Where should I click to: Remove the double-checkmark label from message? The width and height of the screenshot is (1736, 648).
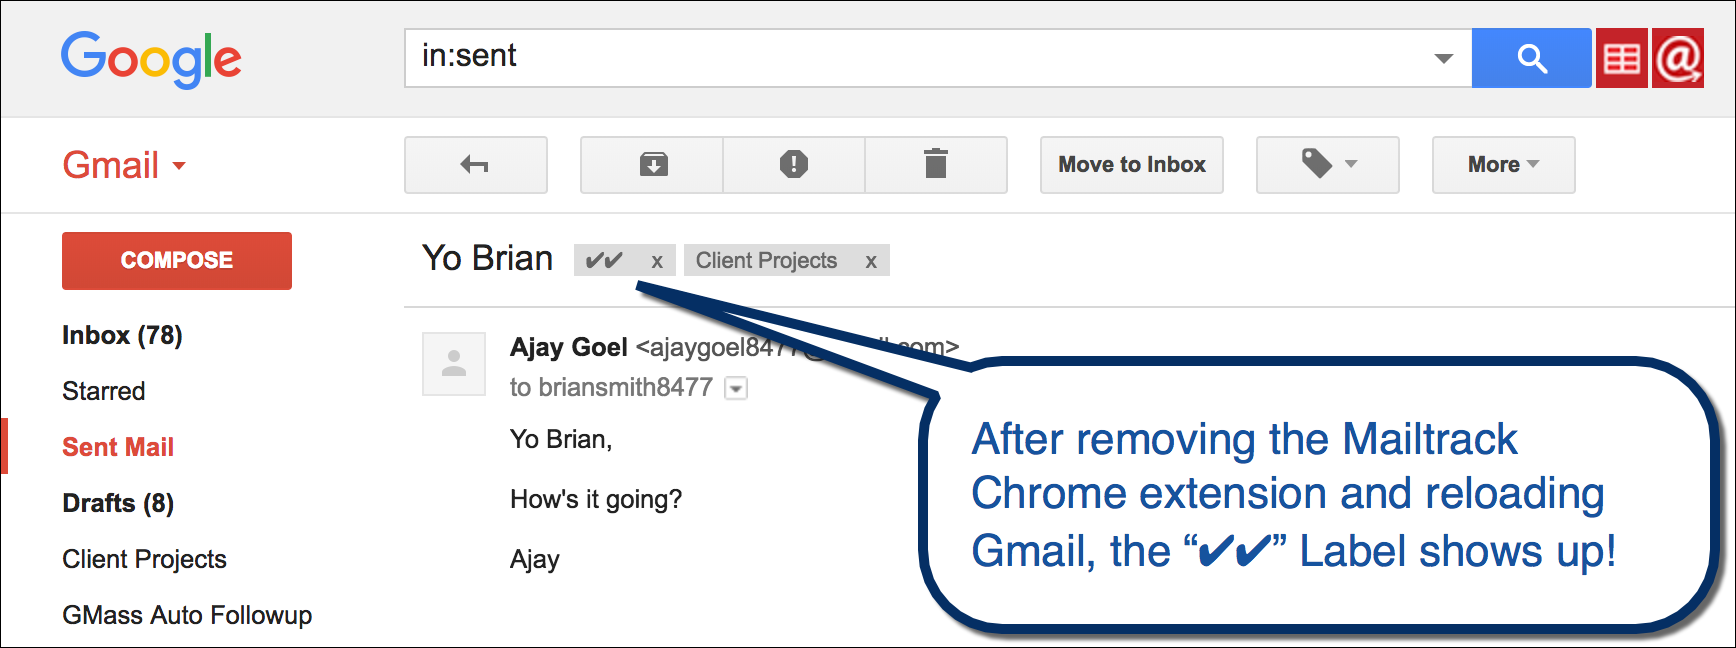[x=657, y=262]
